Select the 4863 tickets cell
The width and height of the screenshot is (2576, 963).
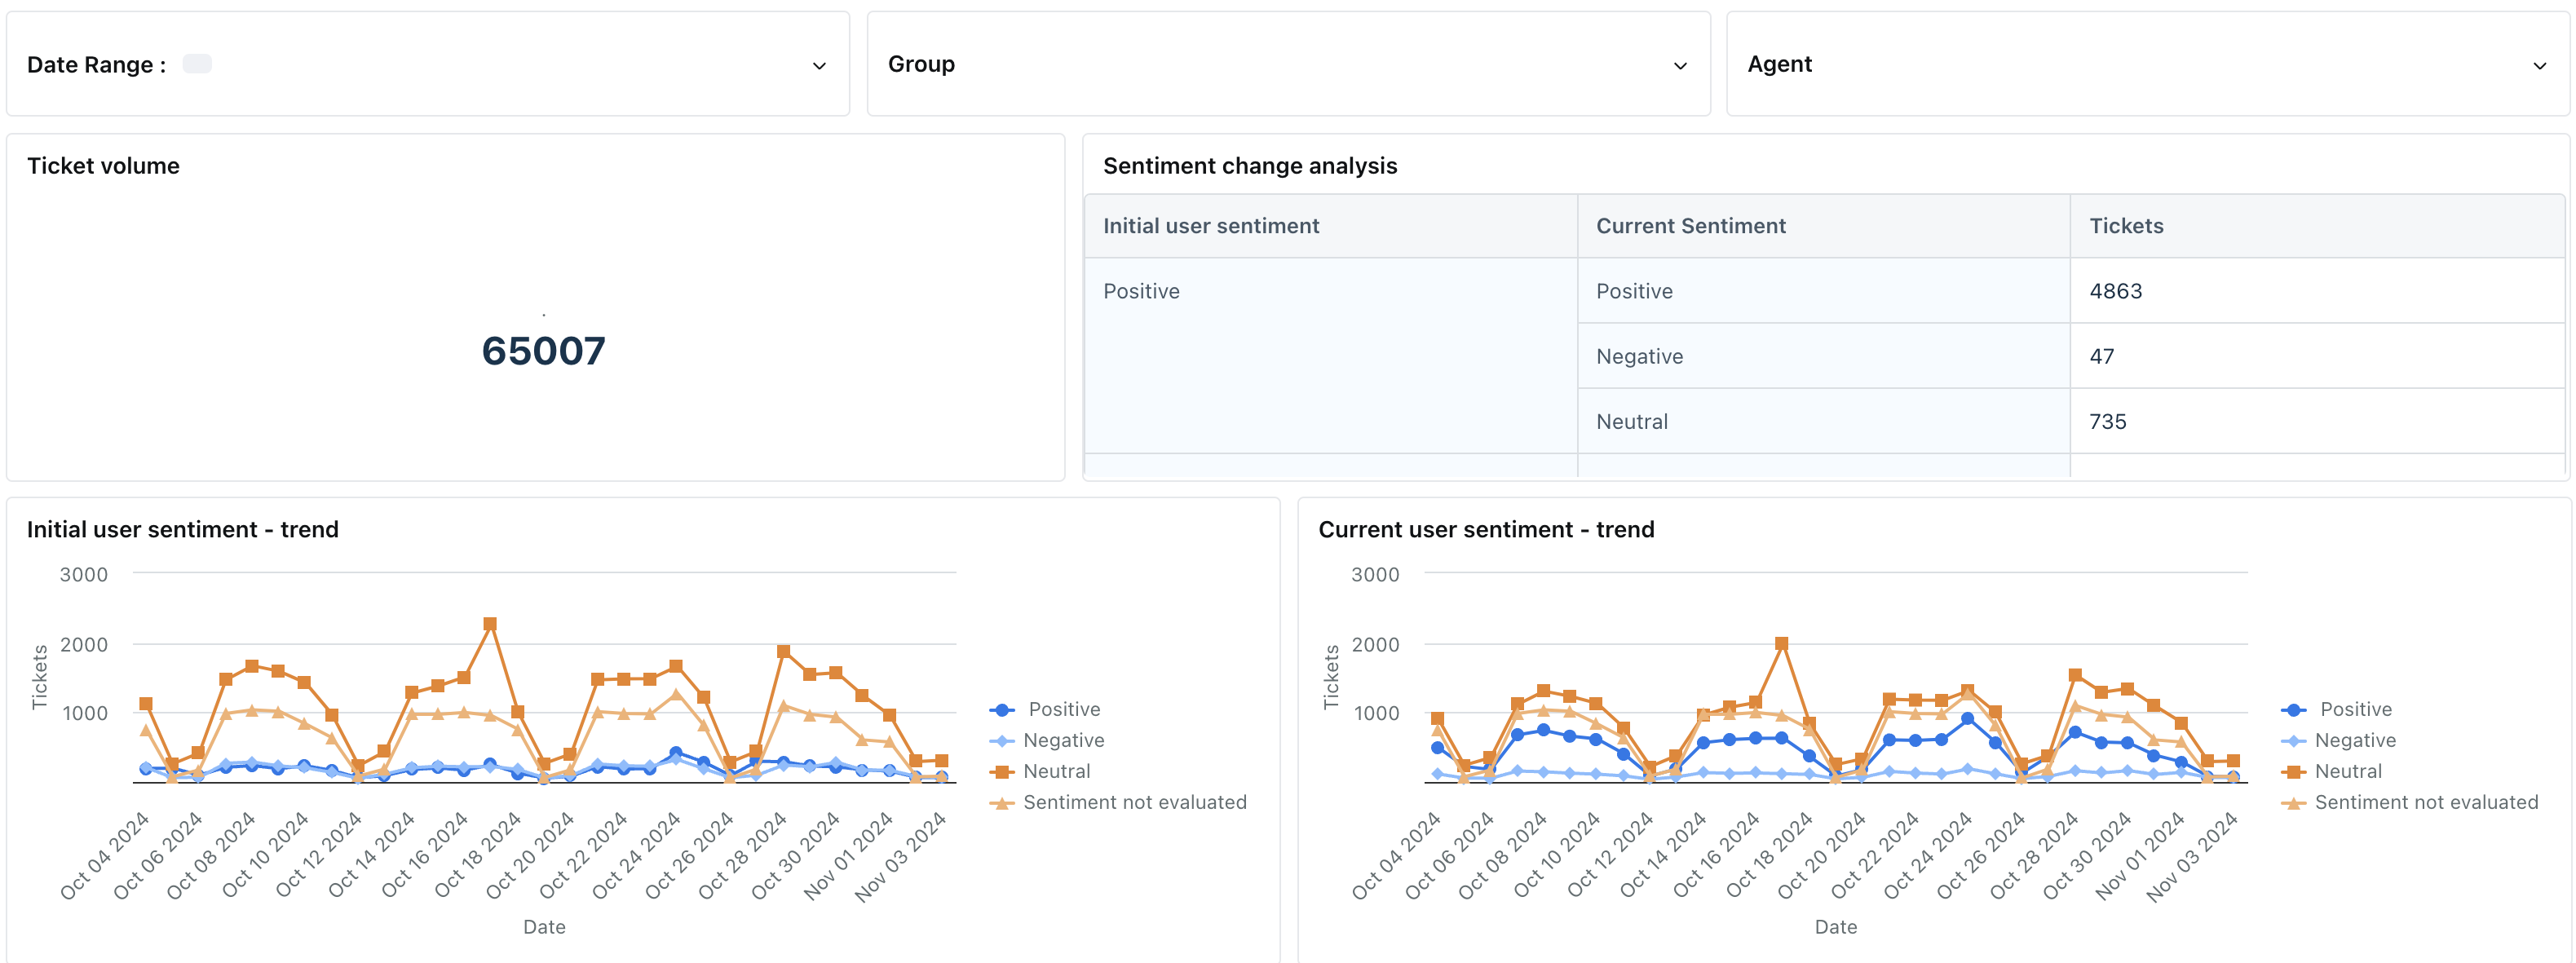(2115, 291)
